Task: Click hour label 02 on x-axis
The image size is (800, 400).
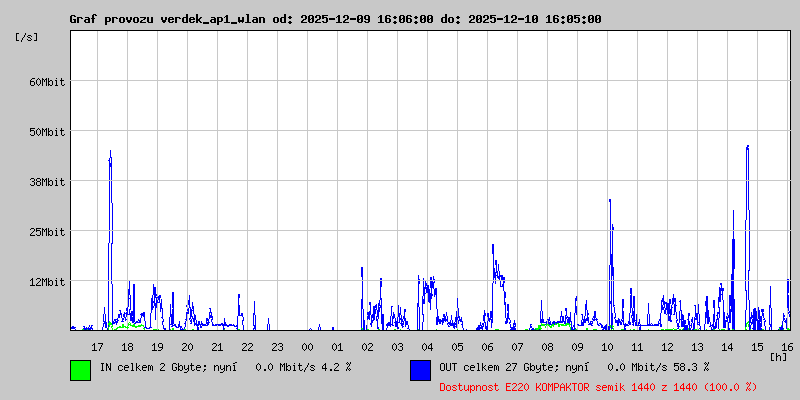Action: click(367, 347)
